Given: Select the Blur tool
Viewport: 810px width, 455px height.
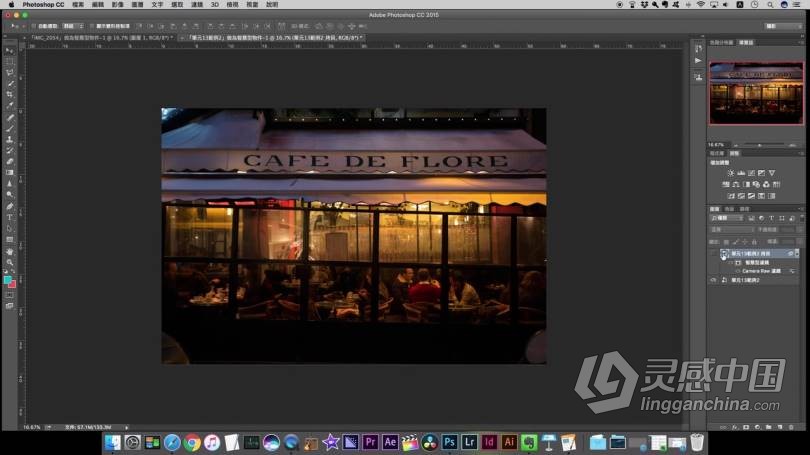Looking at the screenshot, I should [x=9, y=184].
